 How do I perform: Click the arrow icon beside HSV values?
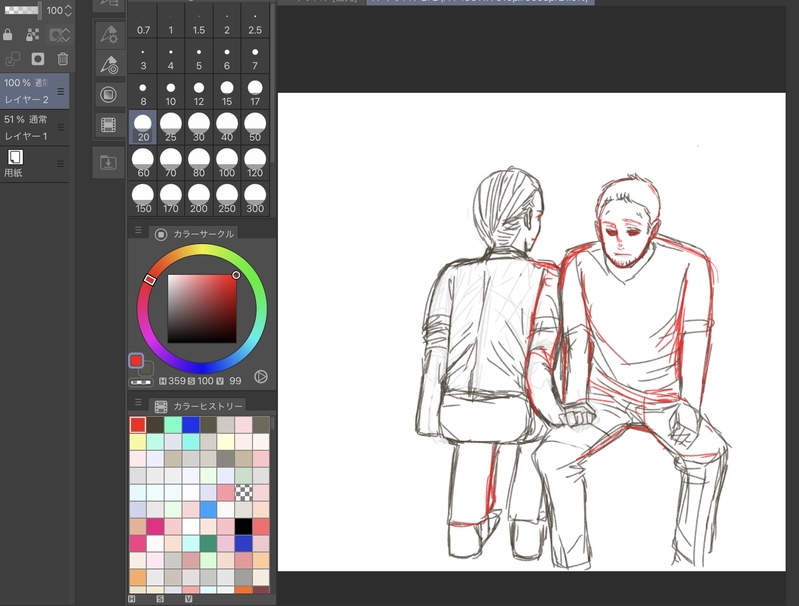click(261, 377)
